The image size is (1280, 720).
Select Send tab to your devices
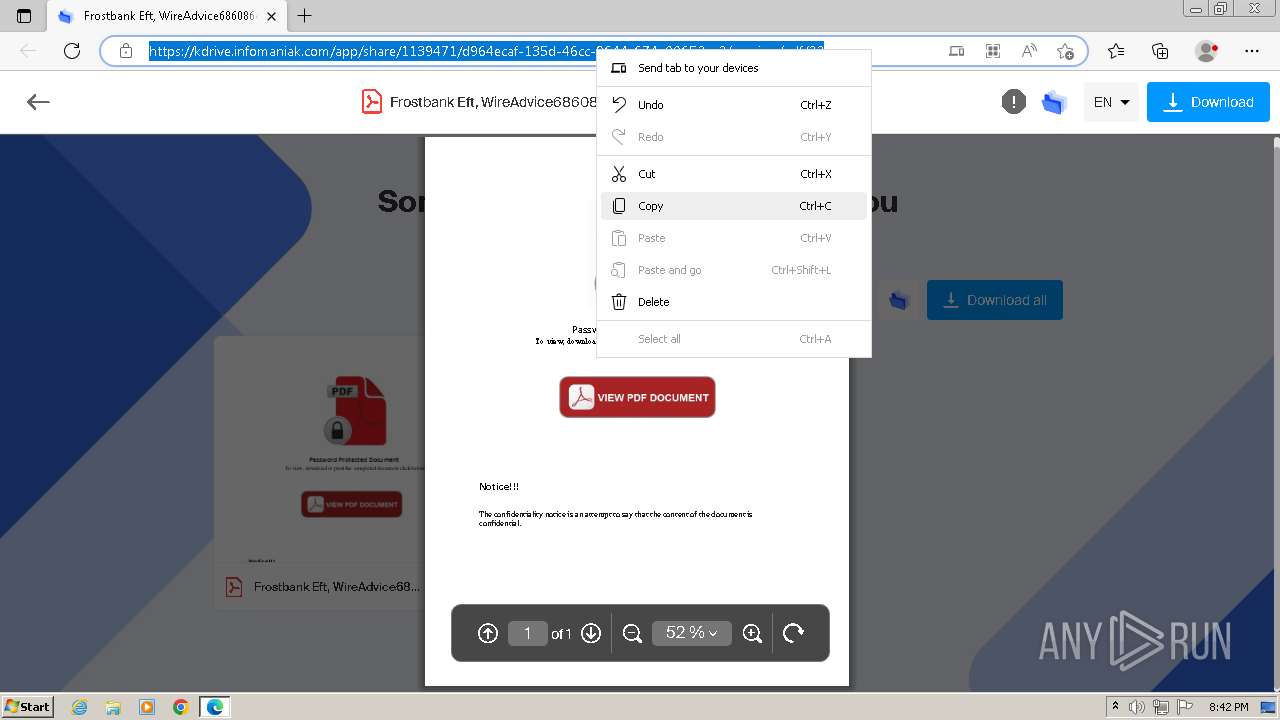(x=733, y=68)
